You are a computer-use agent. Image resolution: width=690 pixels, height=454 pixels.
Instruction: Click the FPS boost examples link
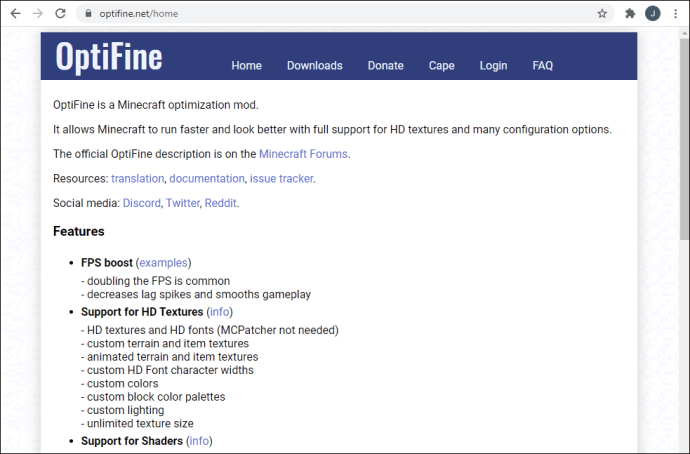[163, 263]
